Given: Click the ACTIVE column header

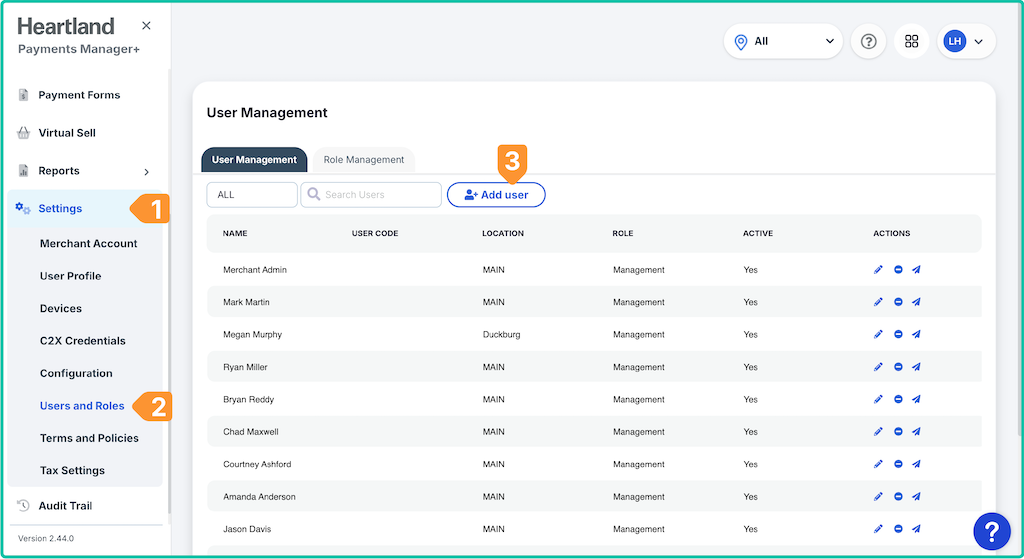Looking at the screenshot, I should (x=758, y=233).
